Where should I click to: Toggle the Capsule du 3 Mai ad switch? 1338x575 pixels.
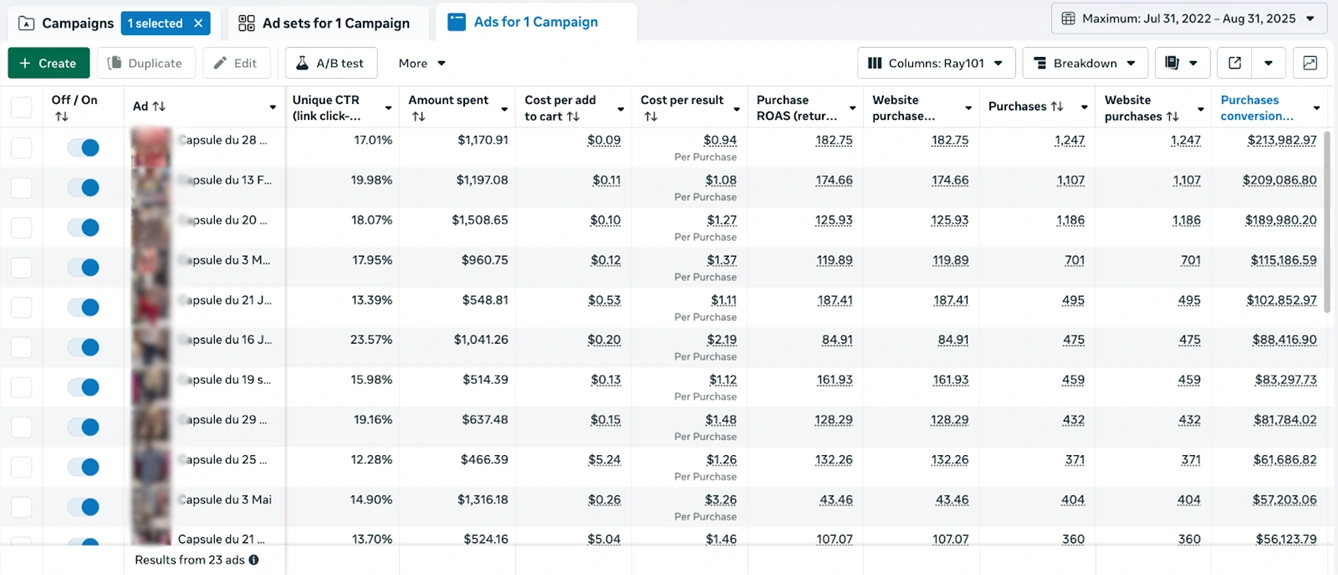83,507
